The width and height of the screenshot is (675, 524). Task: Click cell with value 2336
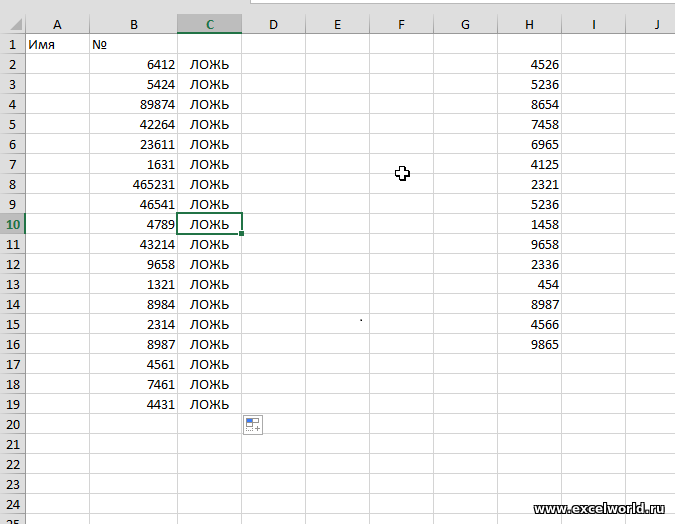point(529,264)
